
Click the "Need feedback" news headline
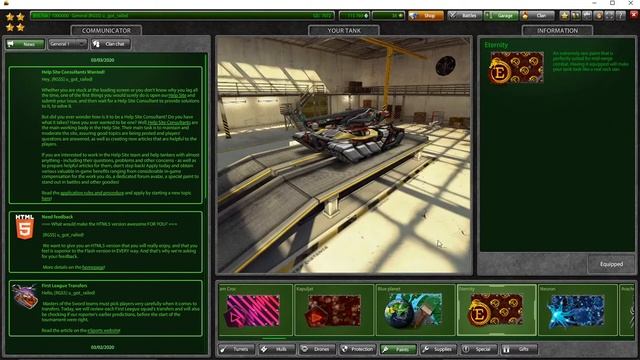click(57, 217)
